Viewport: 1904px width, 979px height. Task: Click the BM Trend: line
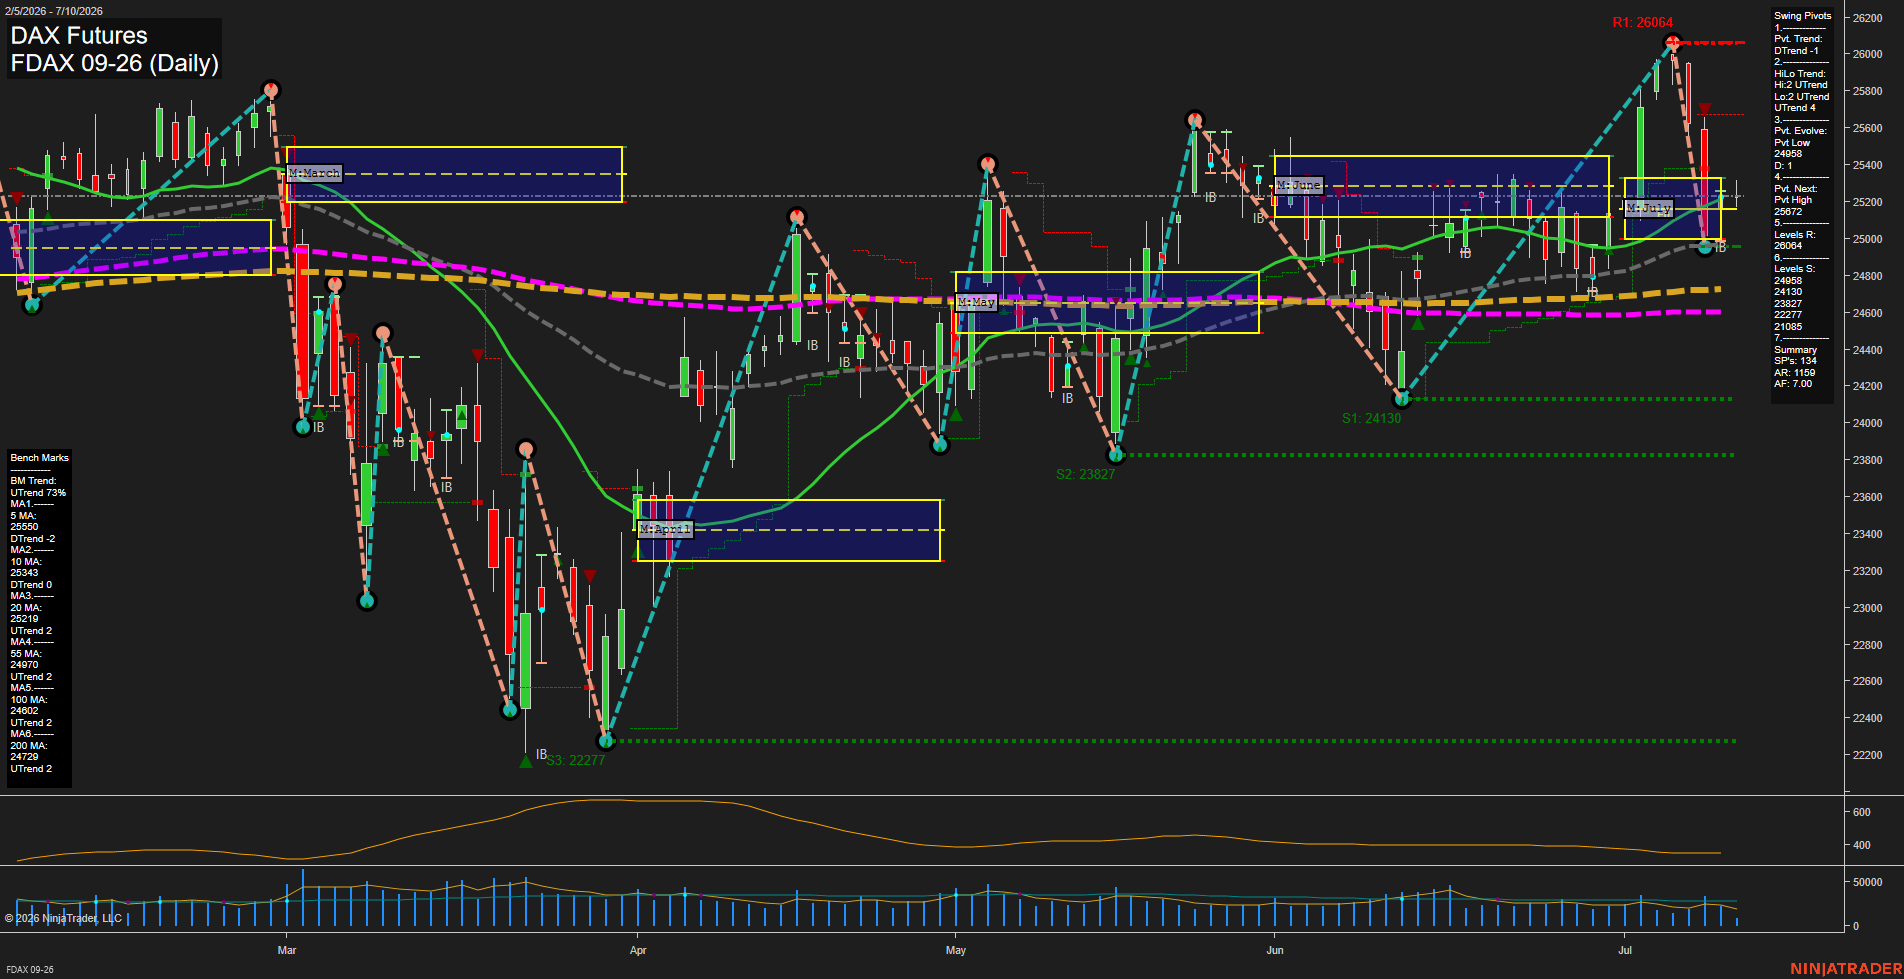[33, 481]
